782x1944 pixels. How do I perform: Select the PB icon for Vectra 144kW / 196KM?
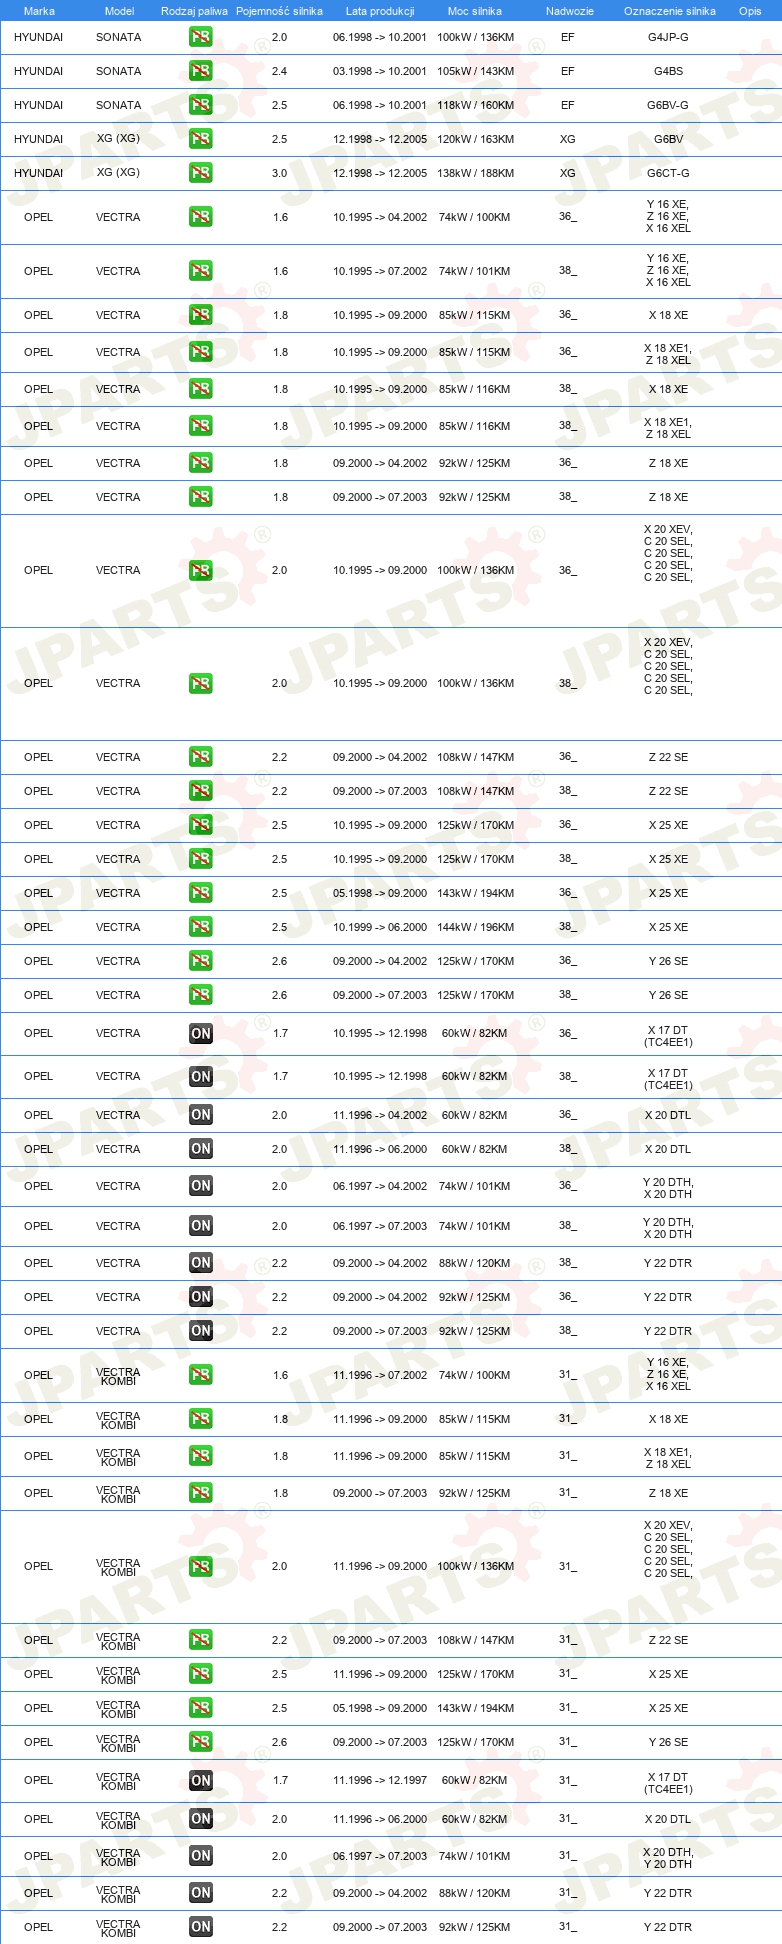pyautogui.click(x=200, y=927)
